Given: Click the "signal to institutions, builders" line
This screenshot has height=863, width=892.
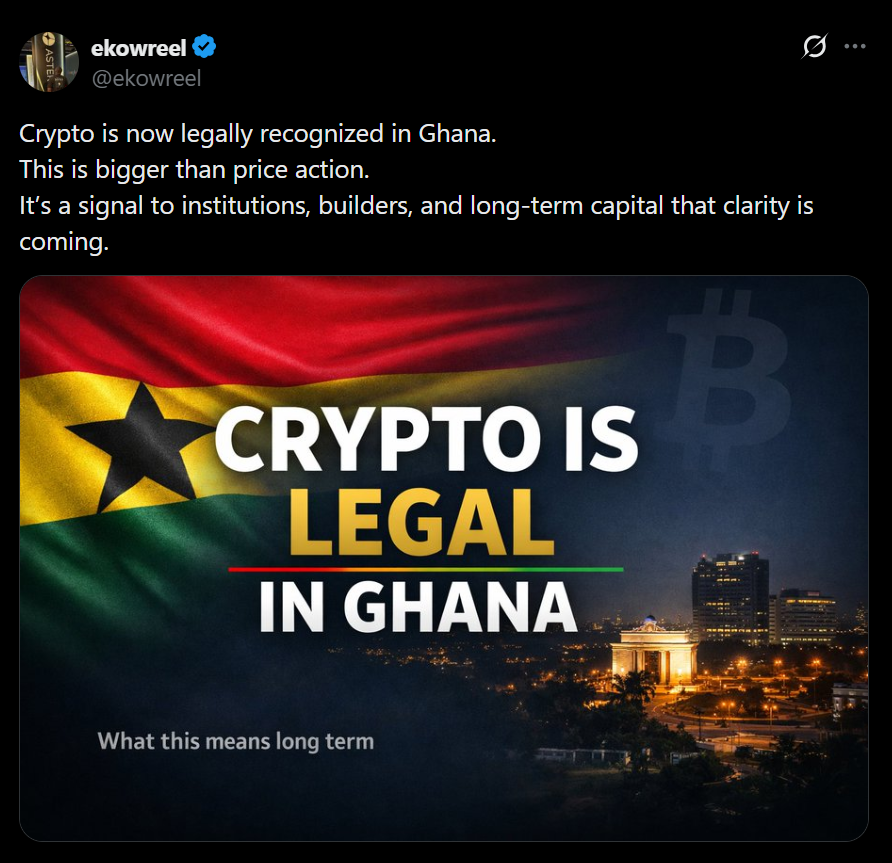Looking at the screenshot, I should coord(416,206).
